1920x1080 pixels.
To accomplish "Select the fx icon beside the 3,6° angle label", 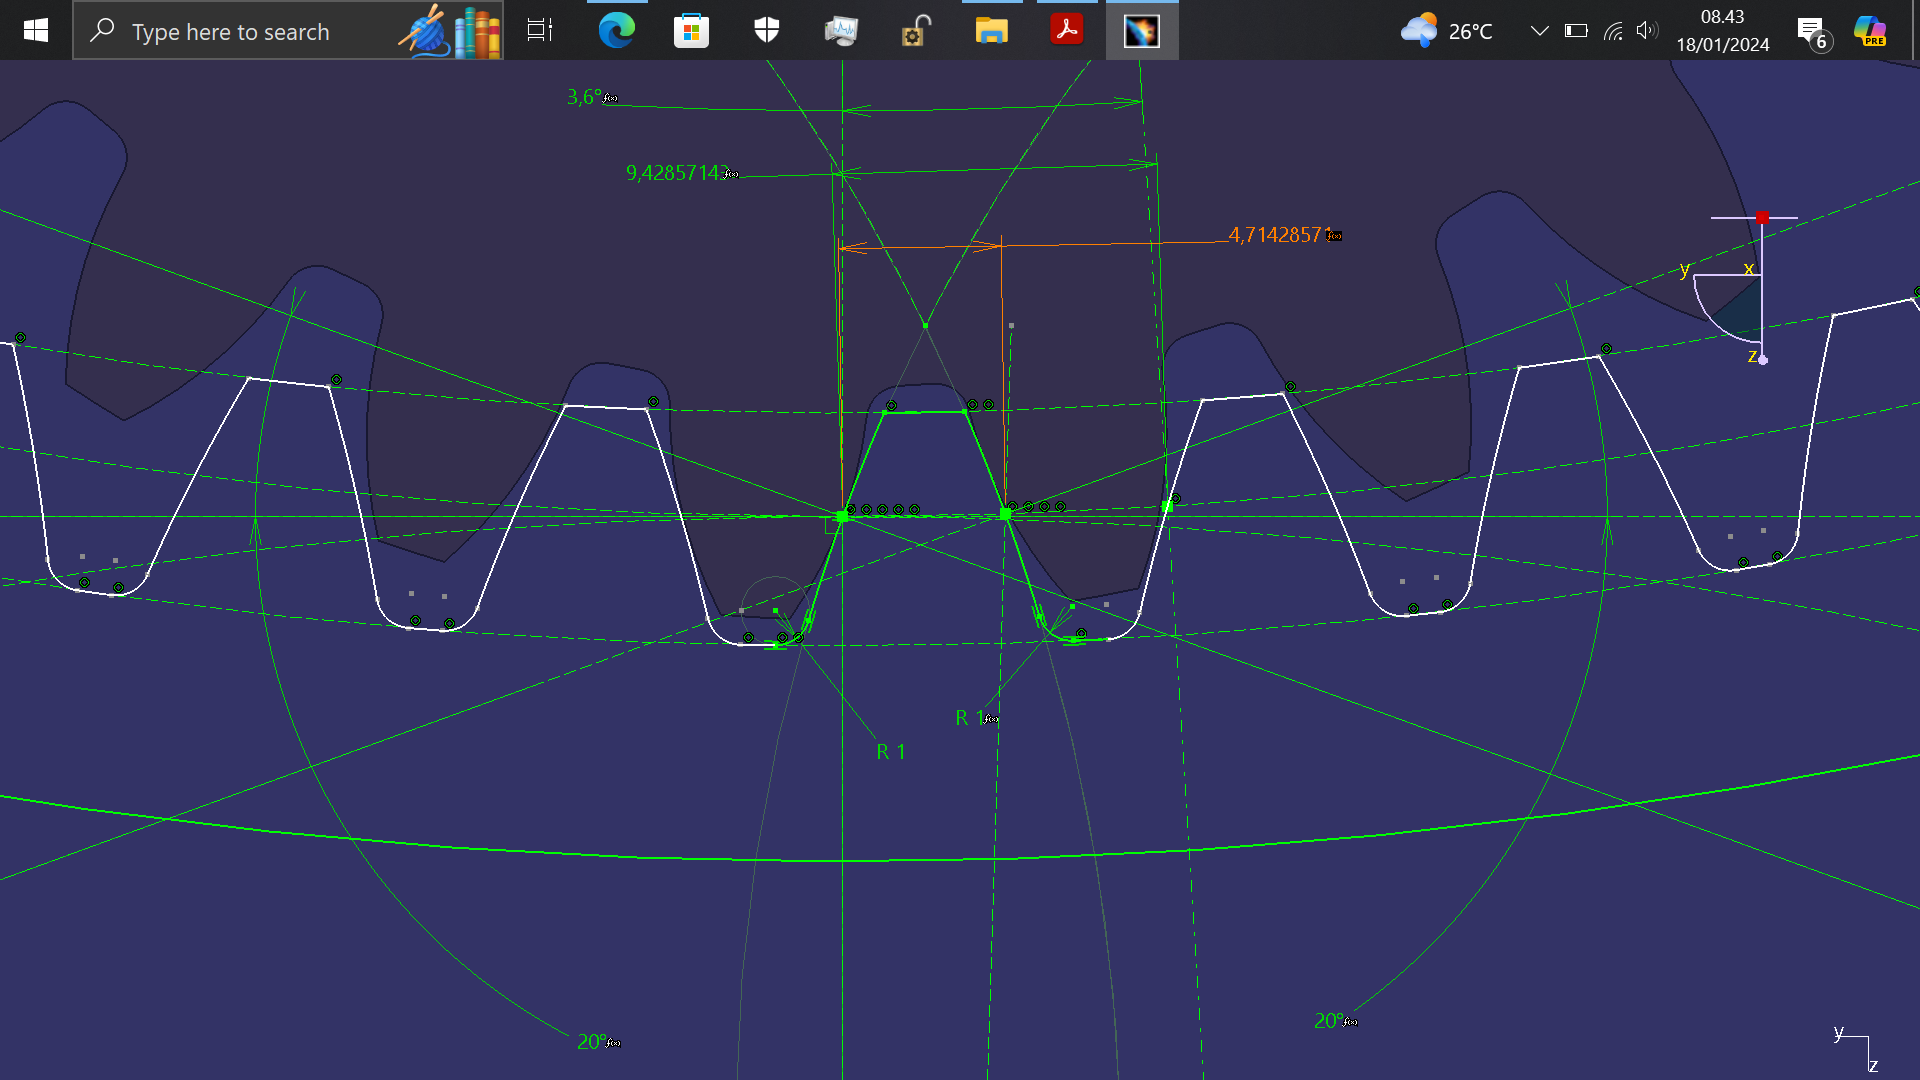I will [611, 97].
